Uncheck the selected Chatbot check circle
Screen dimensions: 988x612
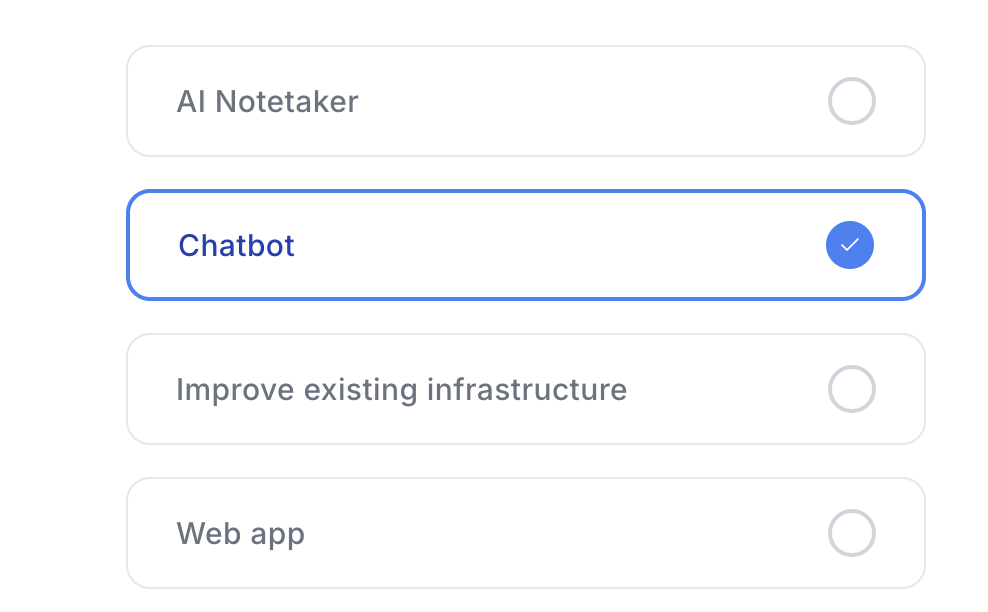pos(850,245)
